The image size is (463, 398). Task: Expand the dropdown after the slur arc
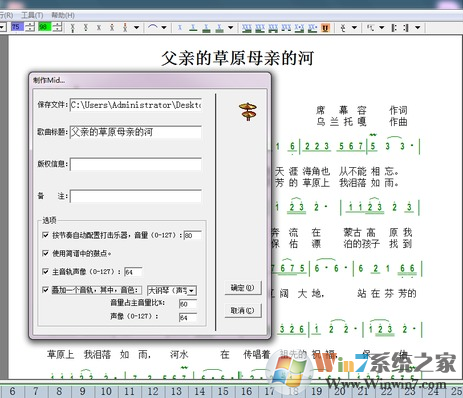tap(164, 28)
